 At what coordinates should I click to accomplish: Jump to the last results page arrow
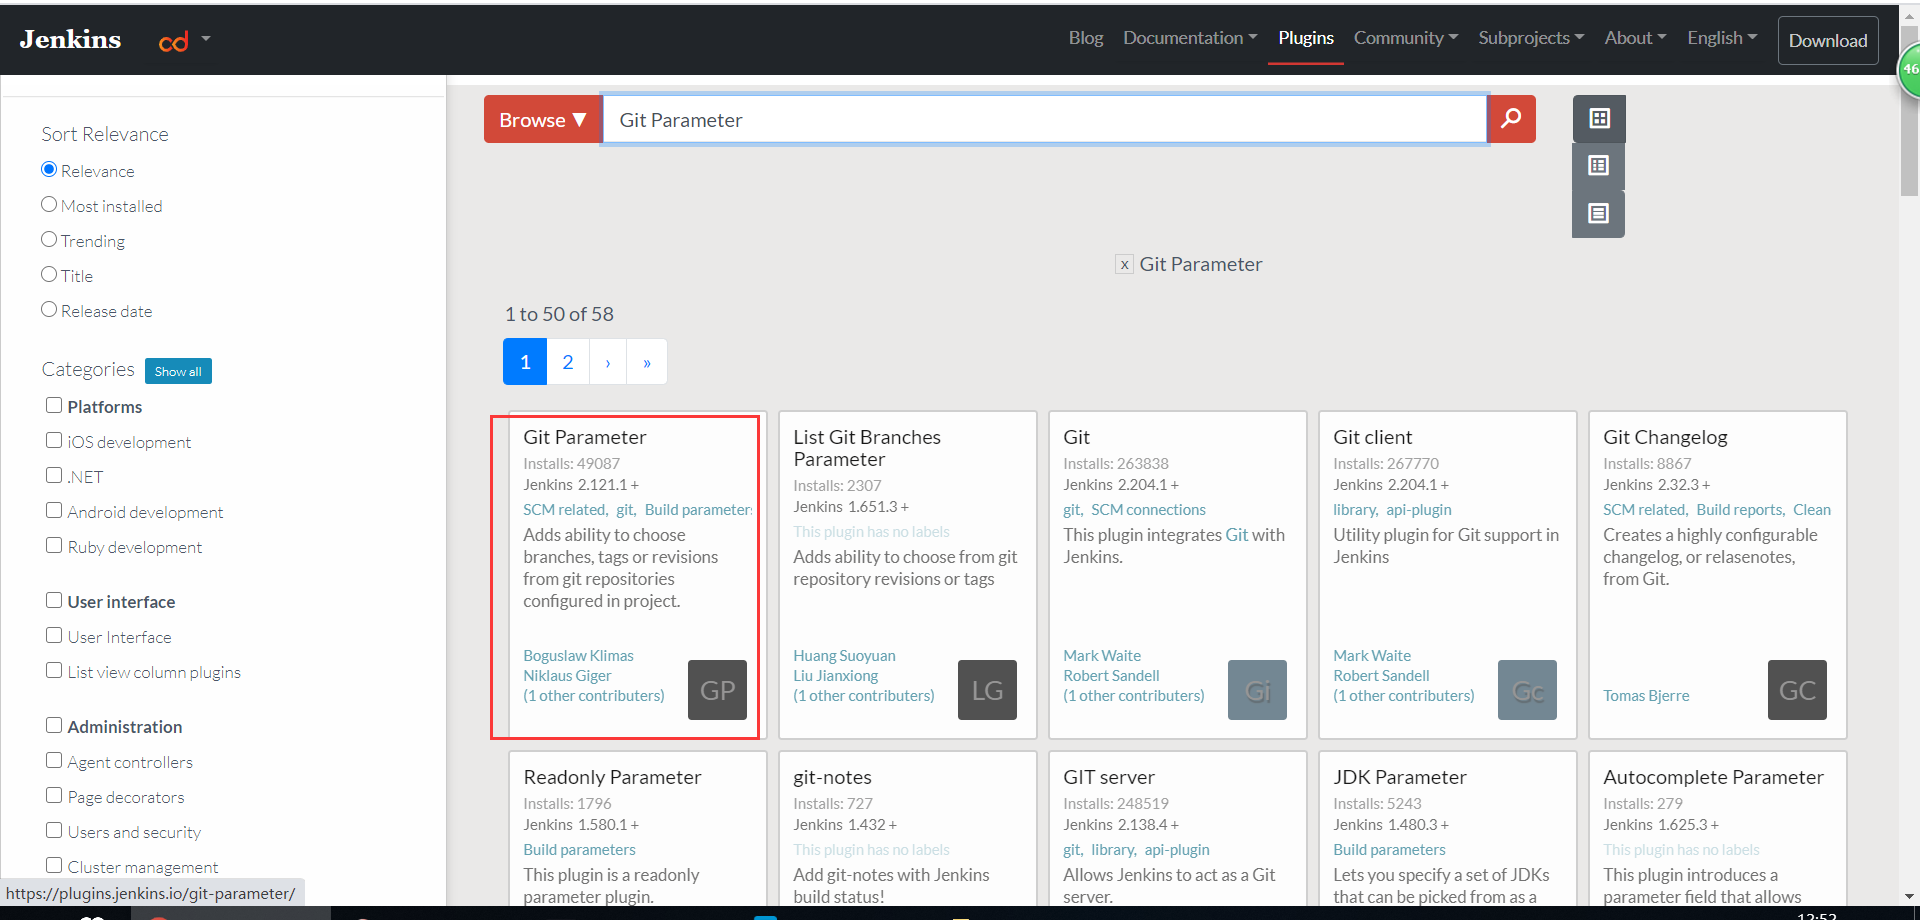pyautogui.click(x=647, y=362)
